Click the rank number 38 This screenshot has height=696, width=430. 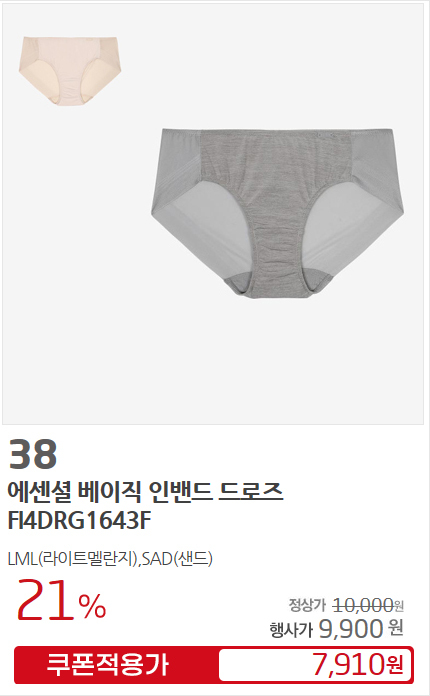[x=33, y=454]
